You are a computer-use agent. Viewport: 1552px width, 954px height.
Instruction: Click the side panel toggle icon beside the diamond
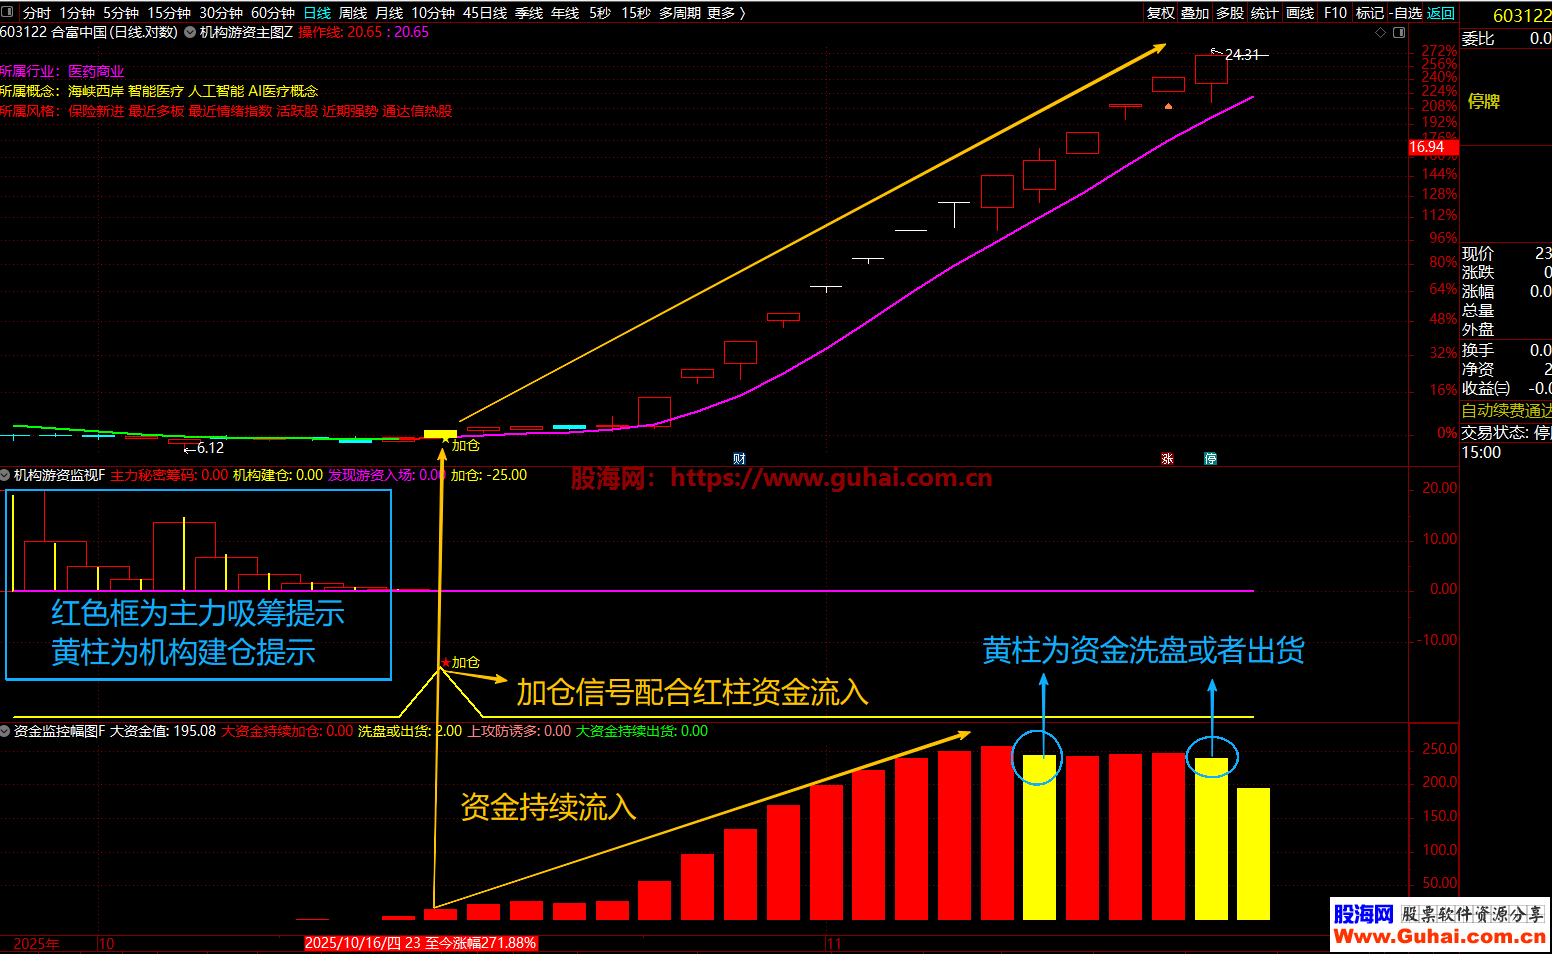tap(1399, 32)
